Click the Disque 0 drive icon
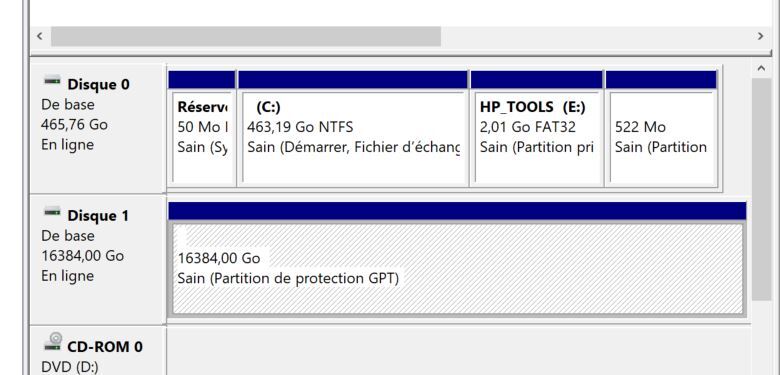 click(x=52, y=81)
